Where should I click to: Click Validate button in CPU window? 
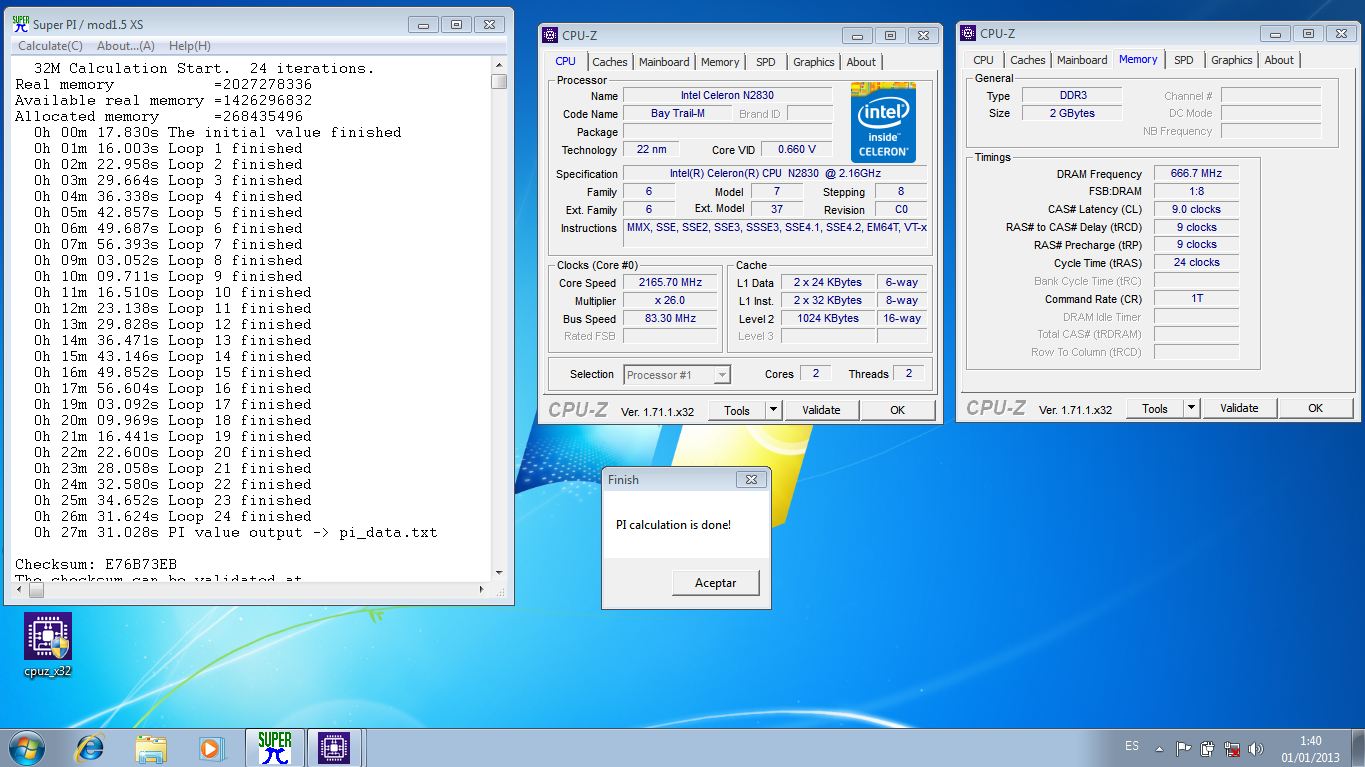pos(821,410)
